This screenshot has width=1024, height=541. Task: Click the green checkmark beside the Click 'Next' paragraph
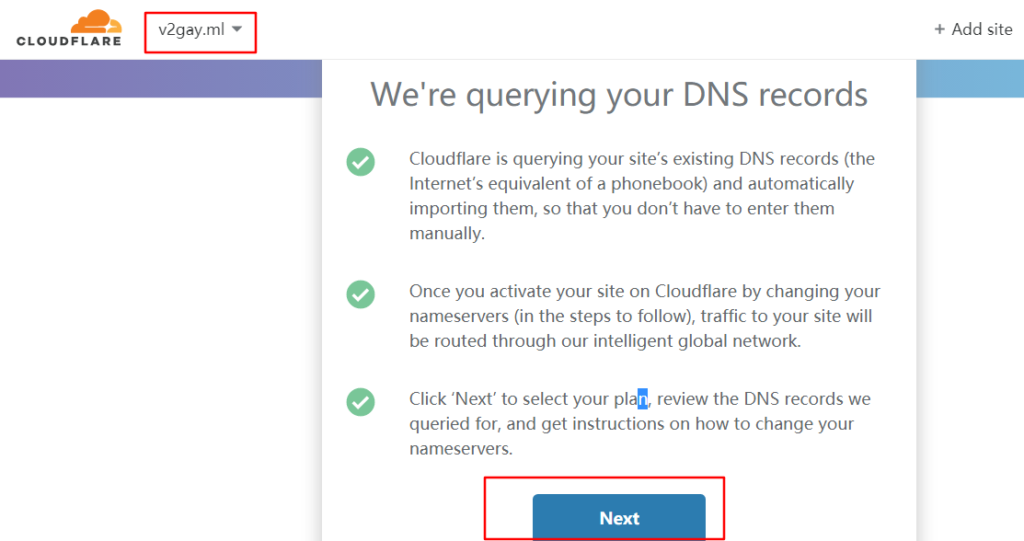(x=360, y=401)
